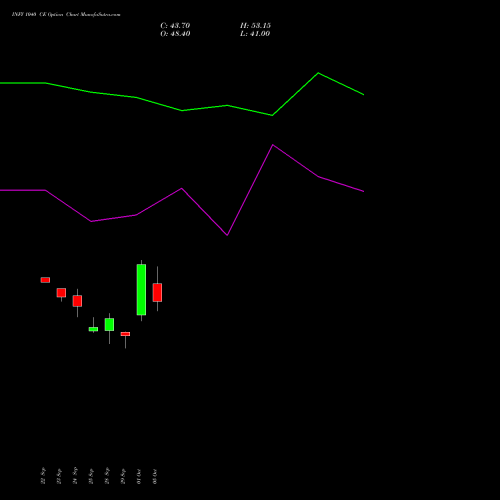Image resolution: width=500 pixels, height=500 pixels.
Task: Click the L: 41.00 low value
Action: [255, 34]
